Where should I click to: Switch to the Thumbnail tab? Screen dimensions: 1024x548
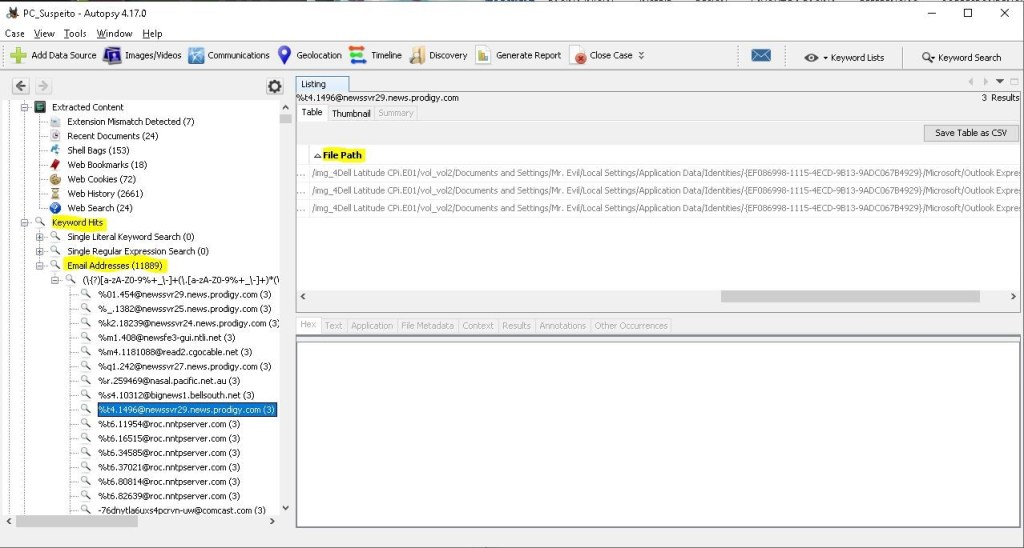click(x=351, y=114)
